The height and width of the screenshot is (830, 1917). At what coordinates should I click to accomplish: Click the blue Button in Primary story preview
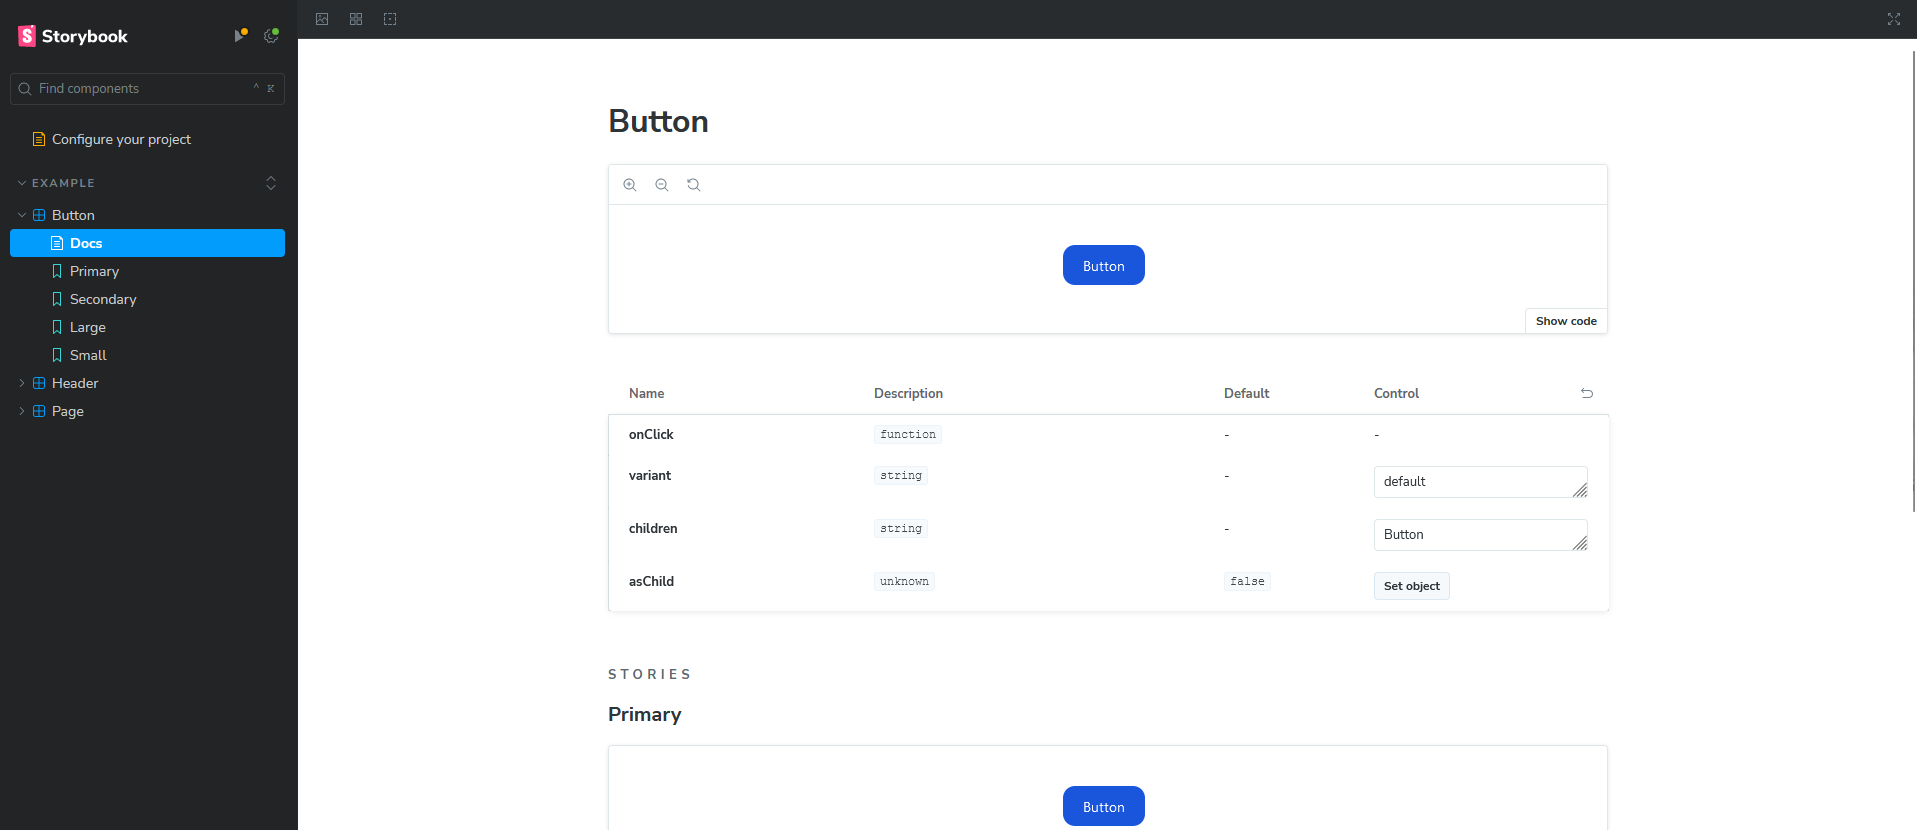1104,806
